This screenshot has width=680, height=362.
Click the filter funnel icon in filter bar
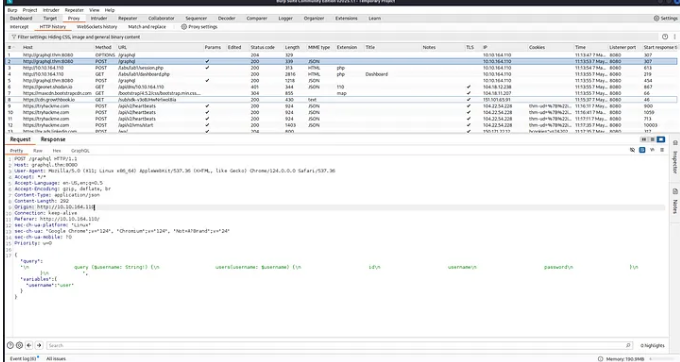(14, 37)
